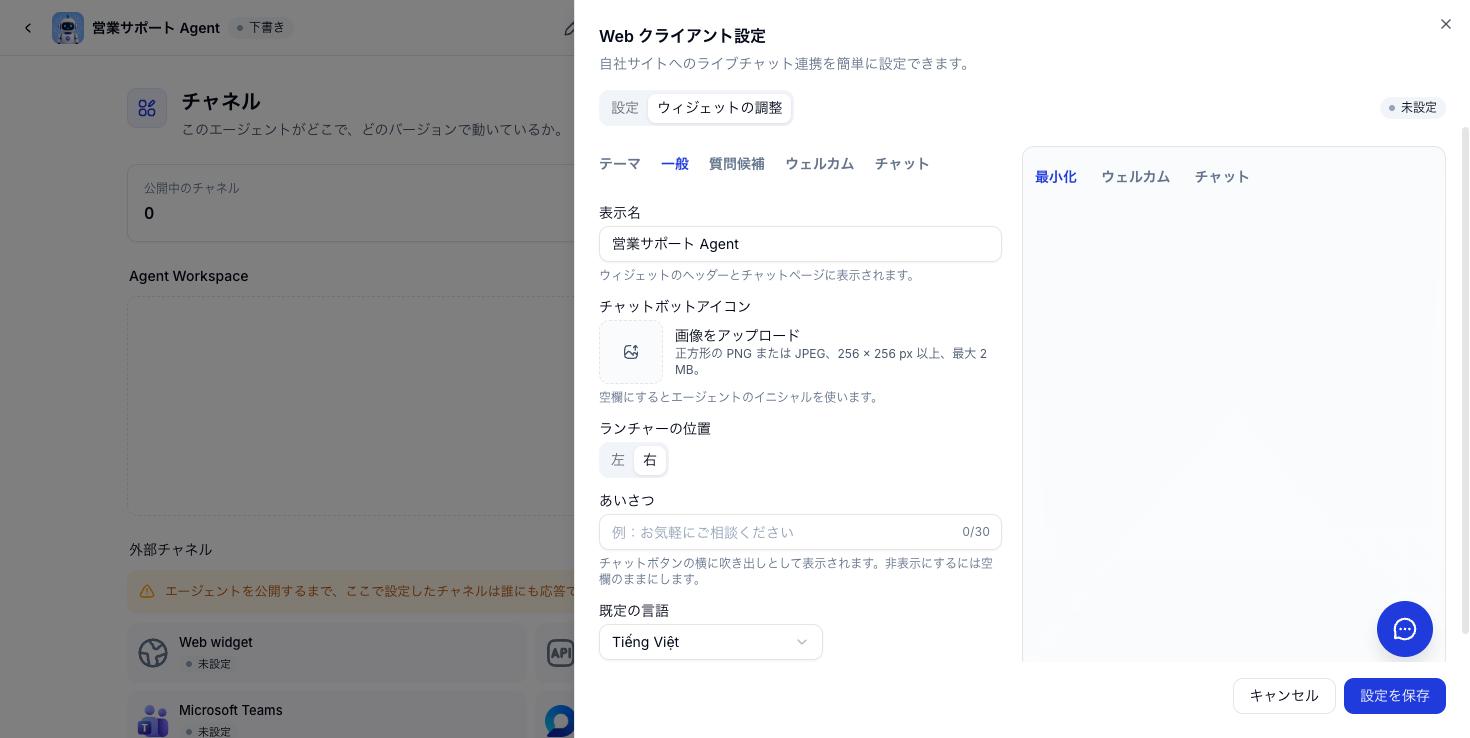The image size is (1470, 738).
Task: Click the Web widget globe icon
Action: click(x=153, y=653)
